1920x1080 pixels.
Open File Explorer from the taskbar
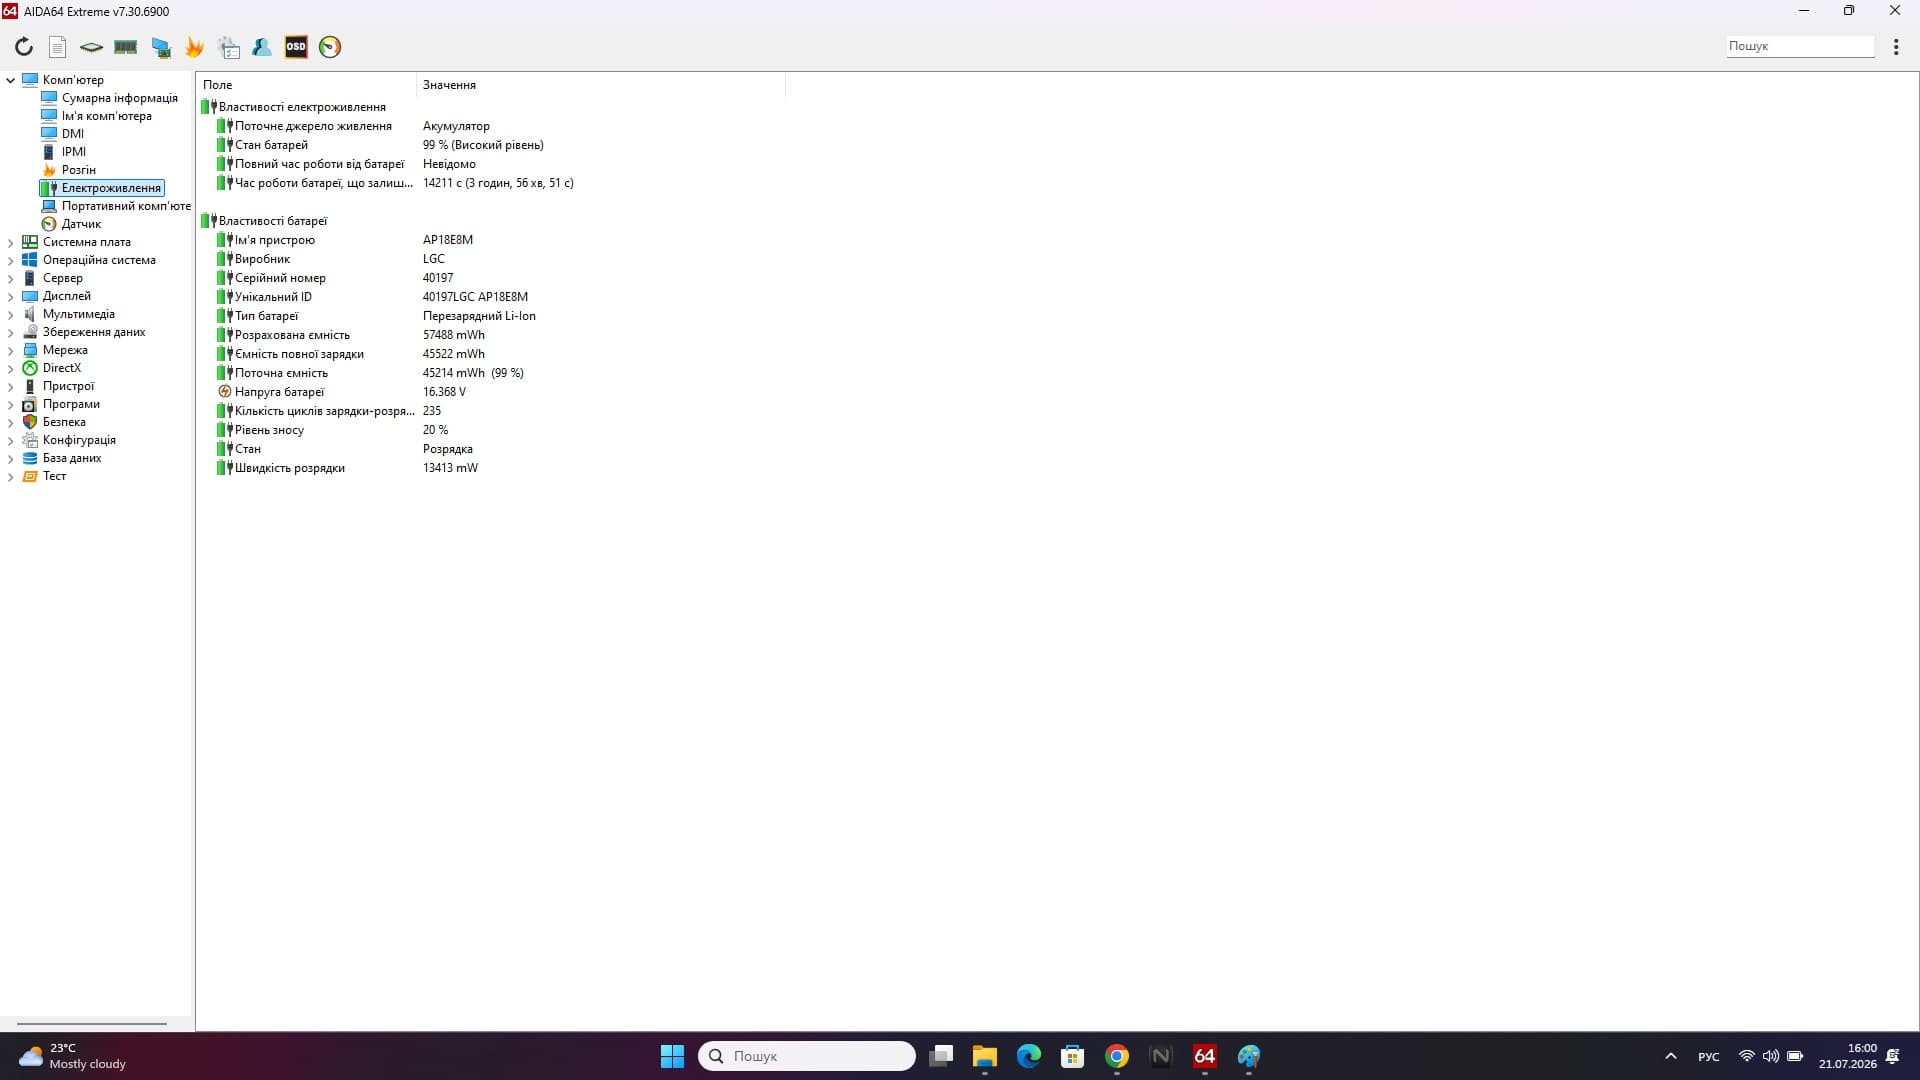point(984,1056)
